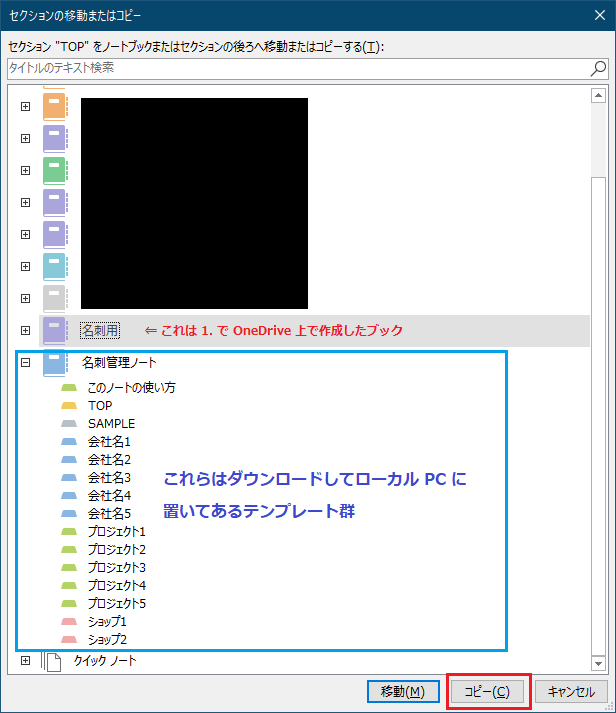Viewport: 616px width, 713px height.
Task: Select the プロジェクト2 section
Action: pyautogui.click(x=117, y=550)
